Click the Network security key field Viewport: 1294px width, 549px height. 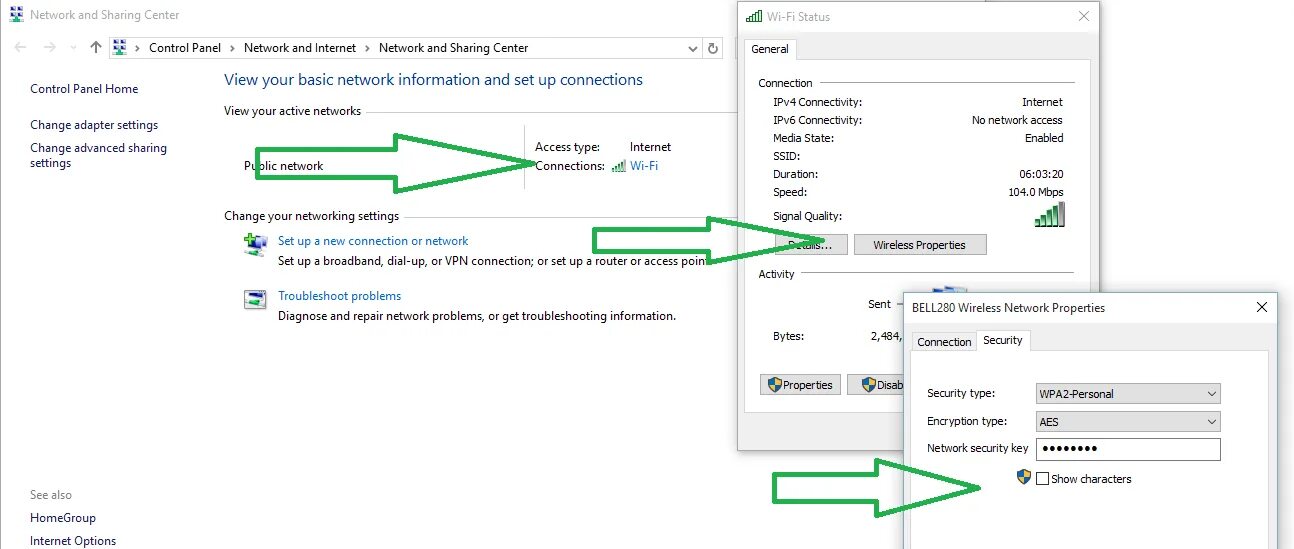[x=1128, y=449]
